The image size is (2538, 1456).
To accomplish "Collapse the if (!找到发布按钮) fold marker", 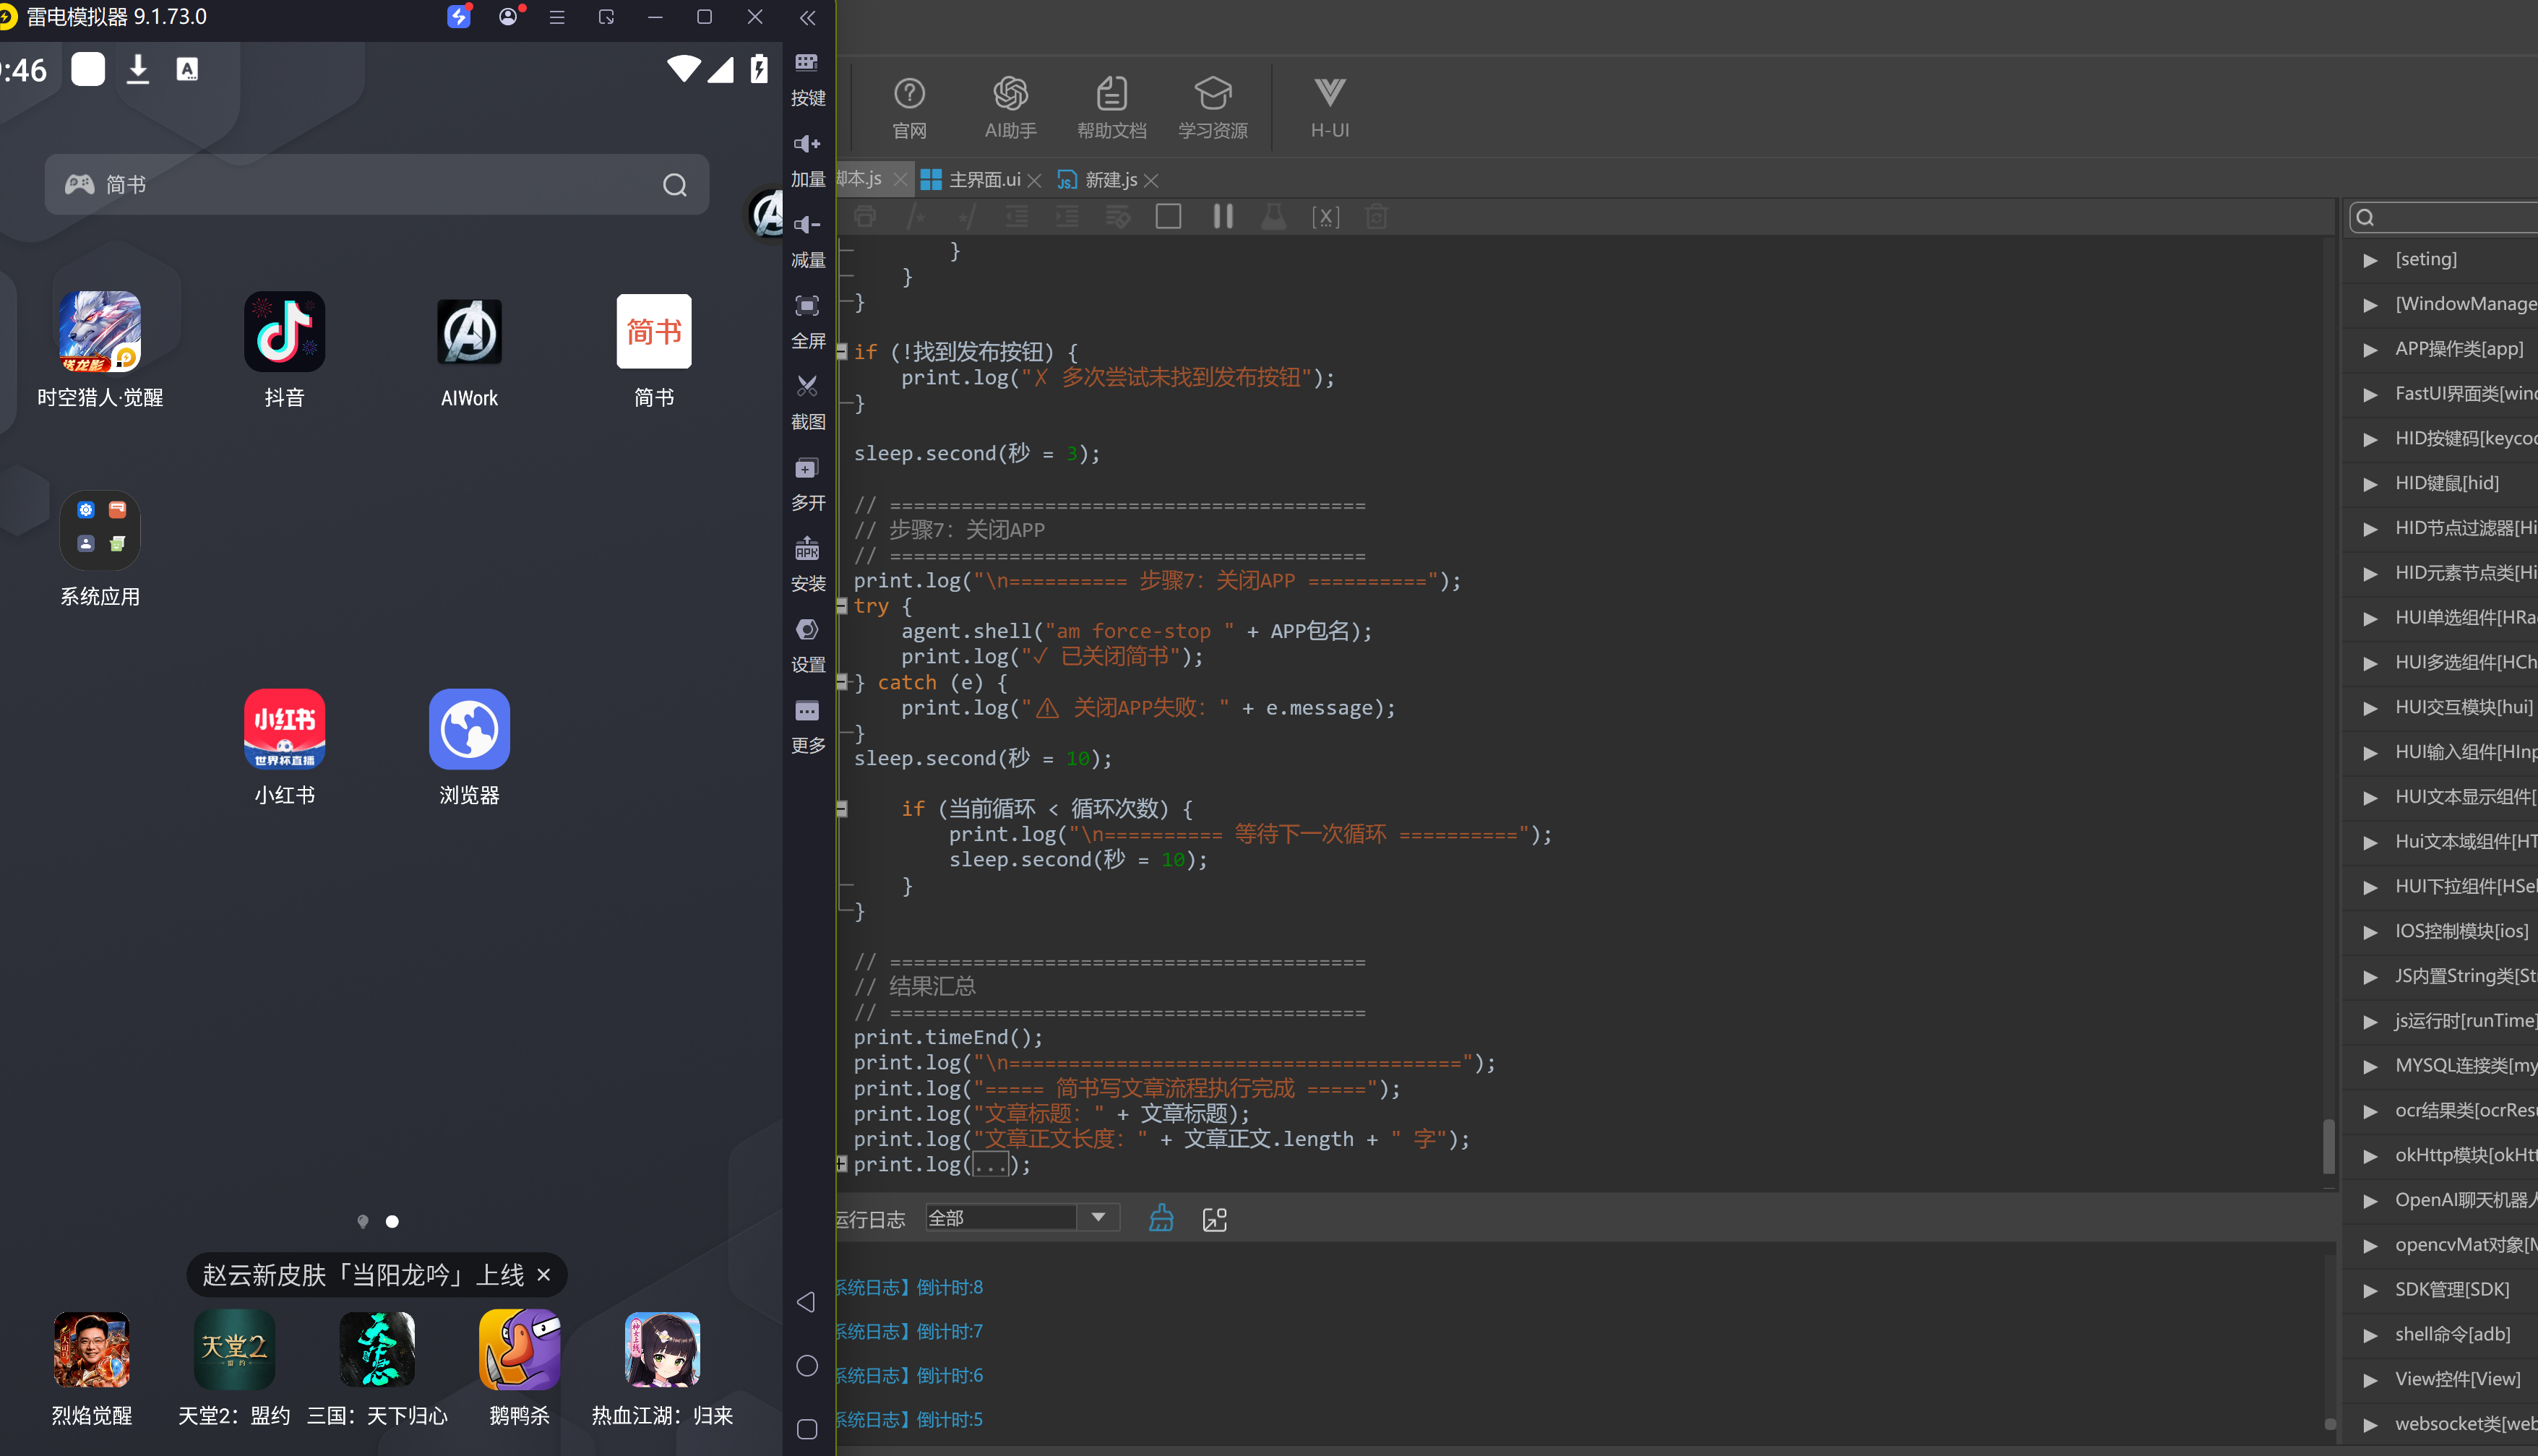I will point(842,352).
